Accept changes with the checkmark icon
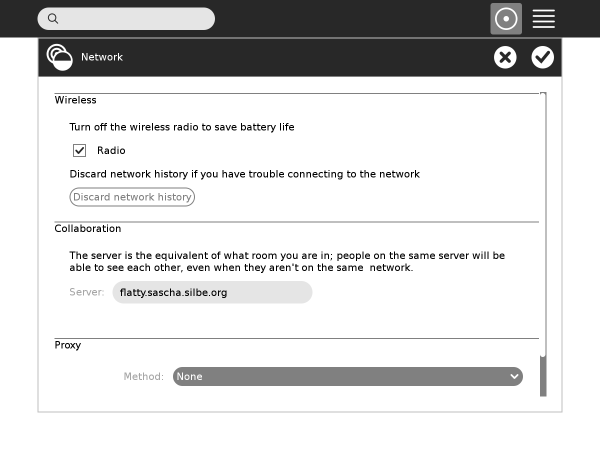600x450 pixels. click(x=543, y=57)
